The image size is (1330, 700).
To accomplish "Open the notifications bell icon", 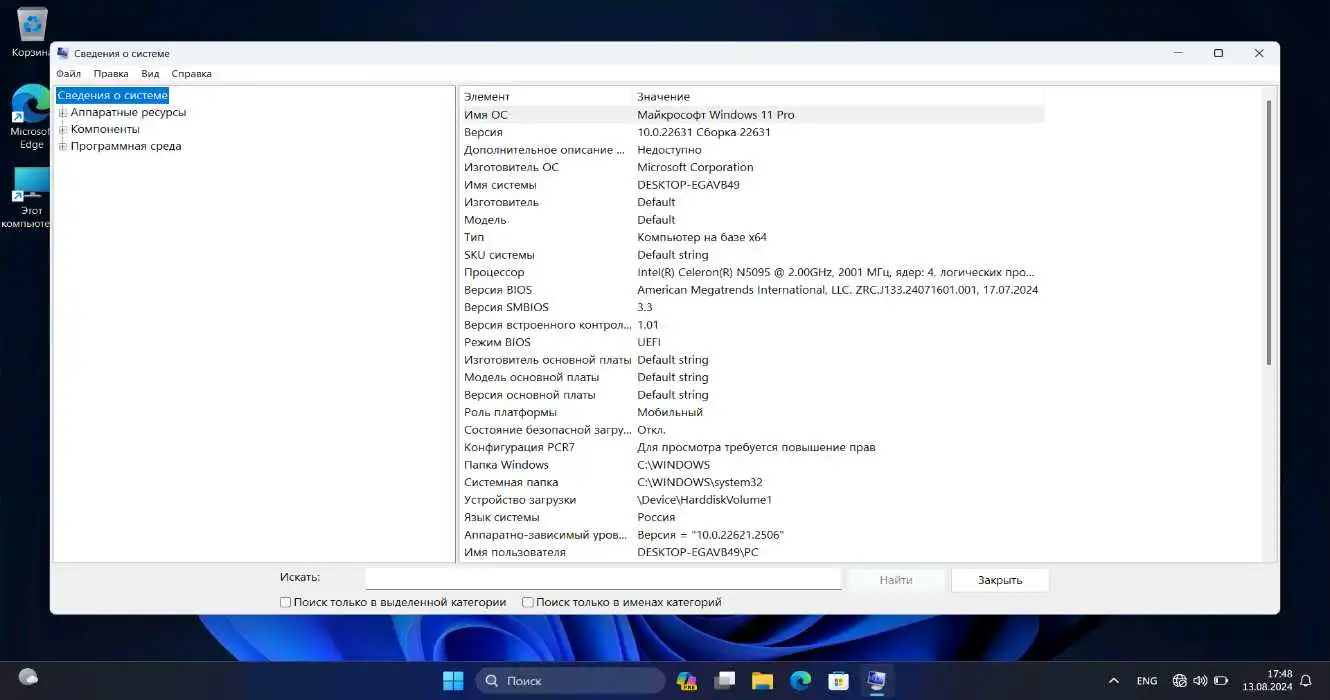I will 1305,681.
